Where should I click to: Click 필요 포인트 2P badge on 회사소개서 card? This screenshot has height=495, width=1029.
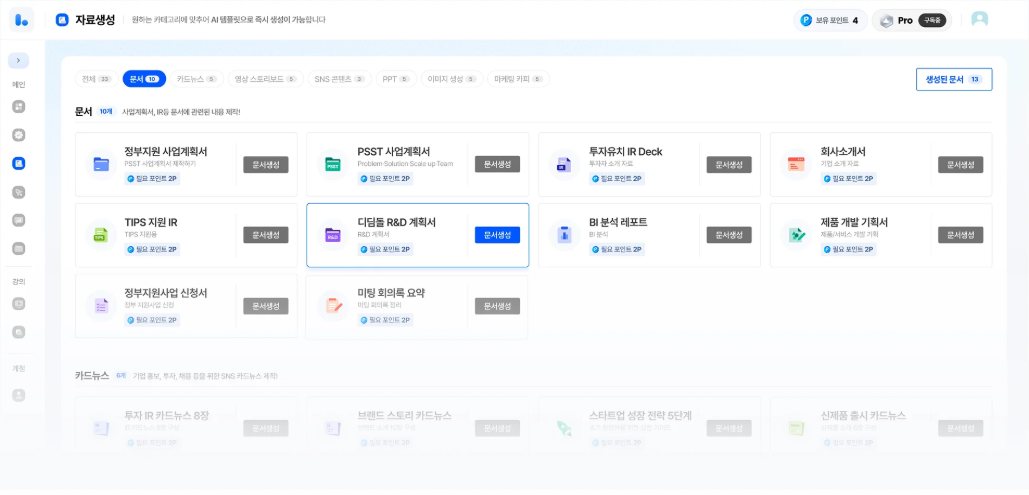pos(849,179)
